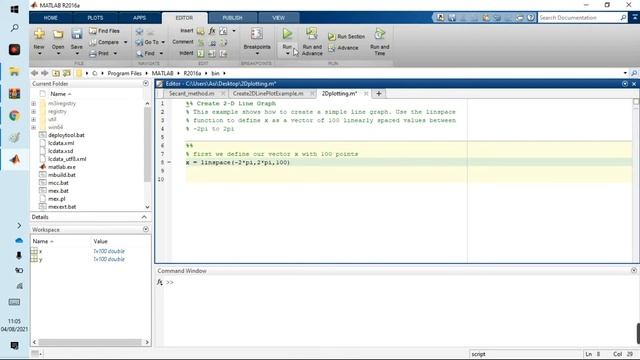Click the Find Files button
The height and width of the screenshot is (360, 640).
pyautogui.click(x=104, y=31)
